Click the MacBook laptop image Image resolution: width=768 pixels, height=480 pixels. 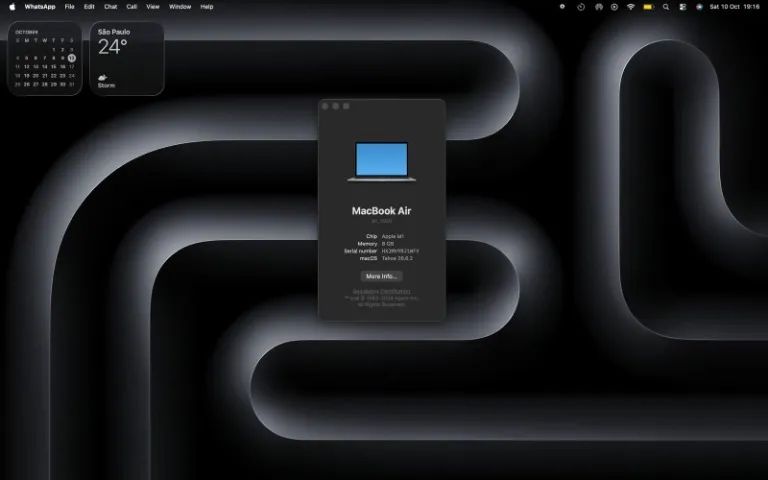click(x=382, y=162)
